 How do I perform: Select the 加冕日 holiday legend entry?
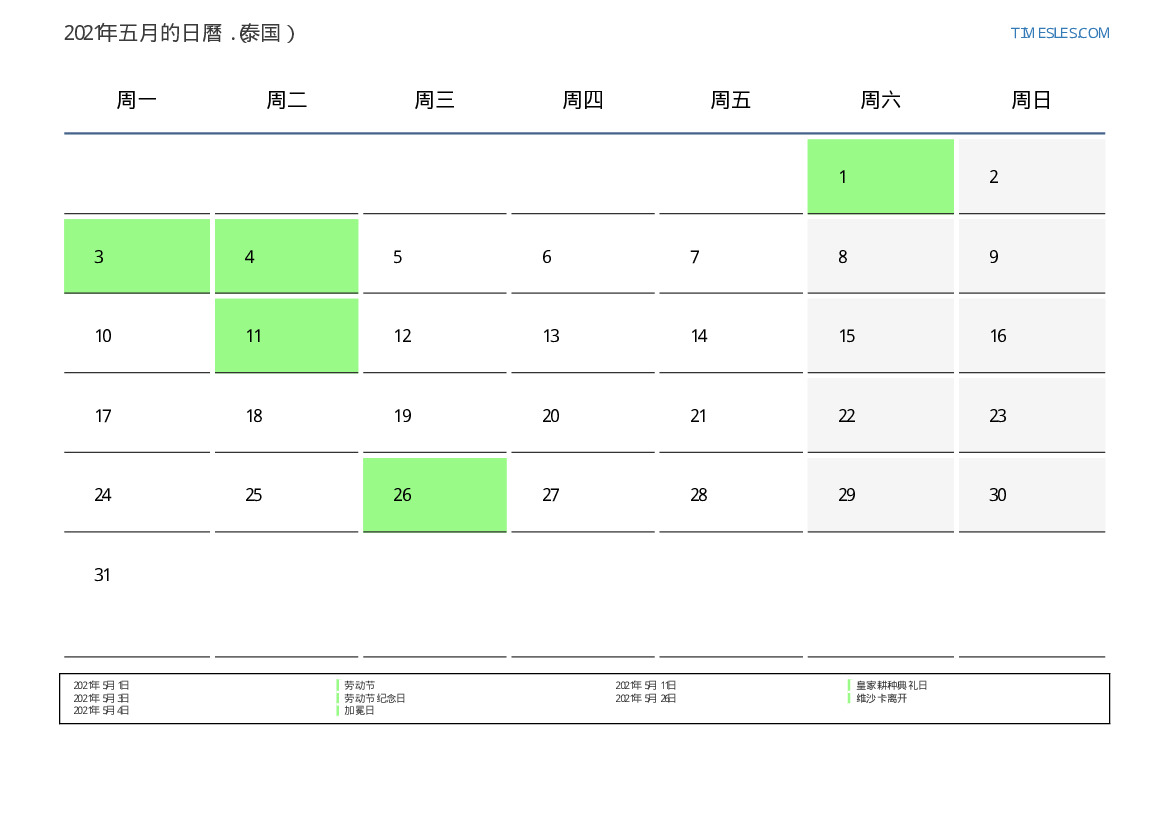click(359, 711)
